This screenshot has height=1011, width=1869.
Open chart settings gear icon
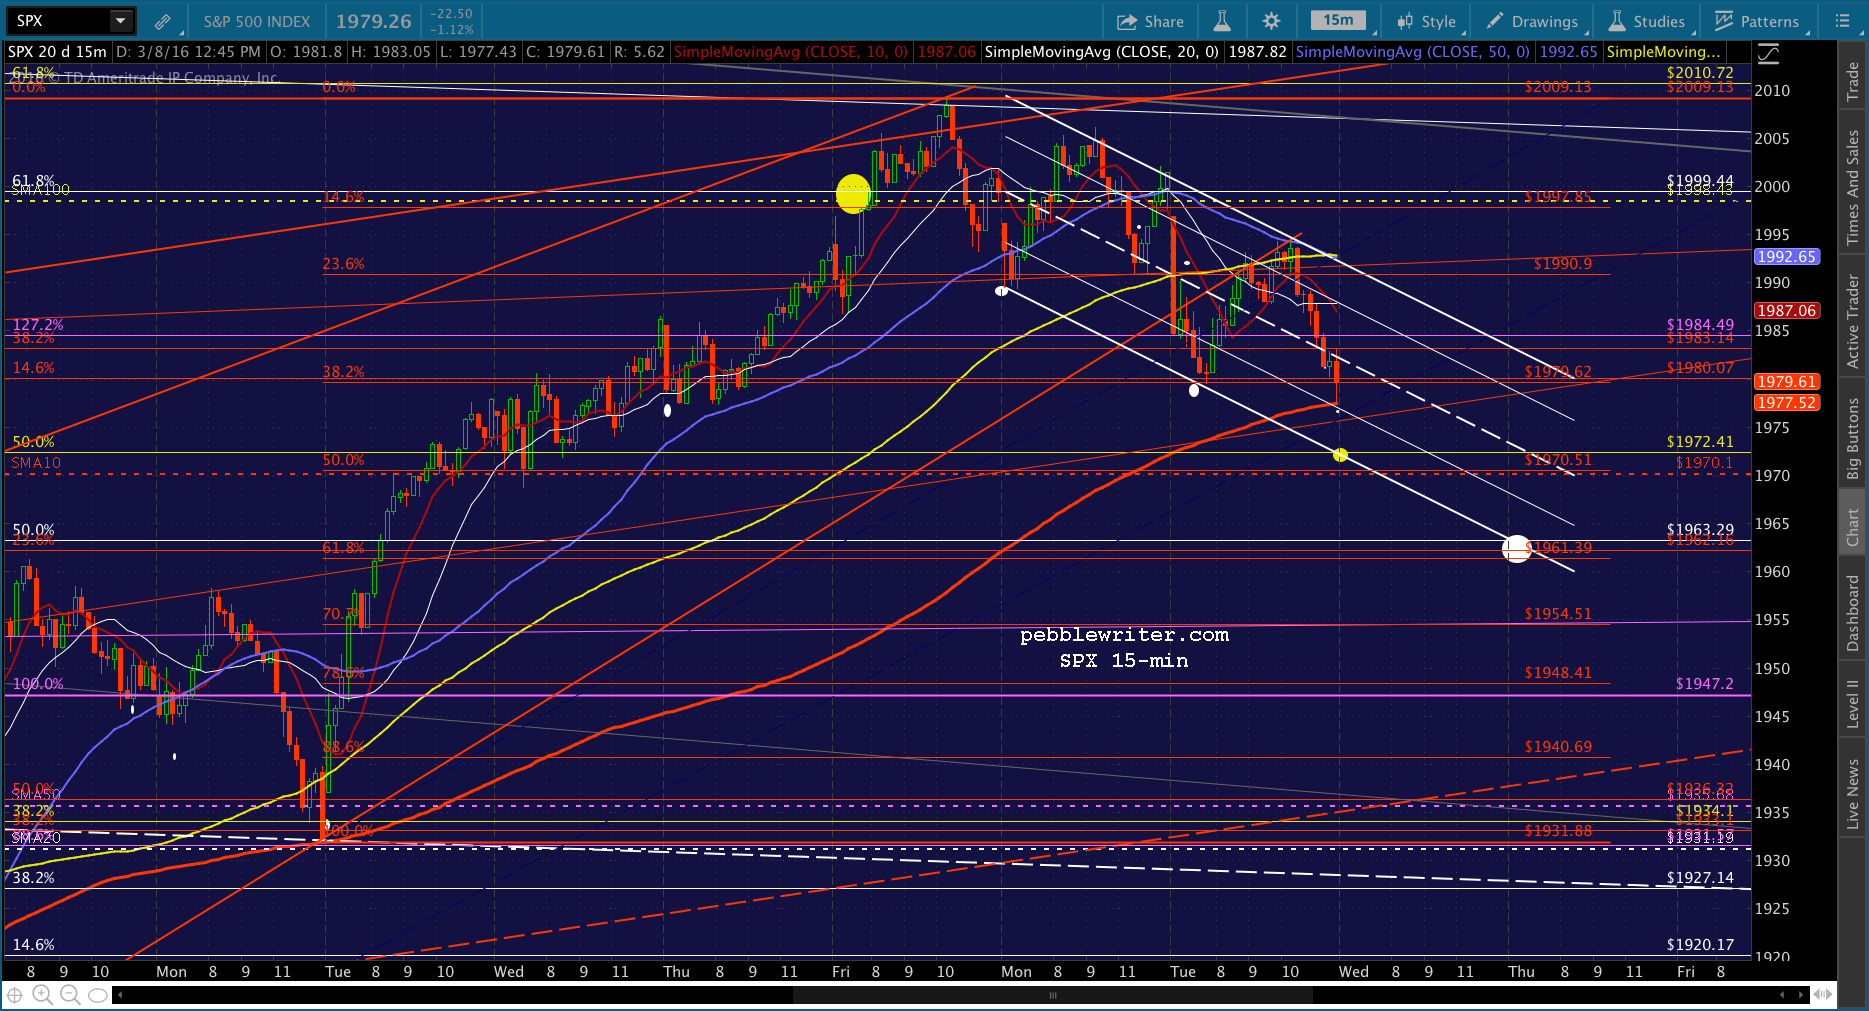click(1271, 21)
